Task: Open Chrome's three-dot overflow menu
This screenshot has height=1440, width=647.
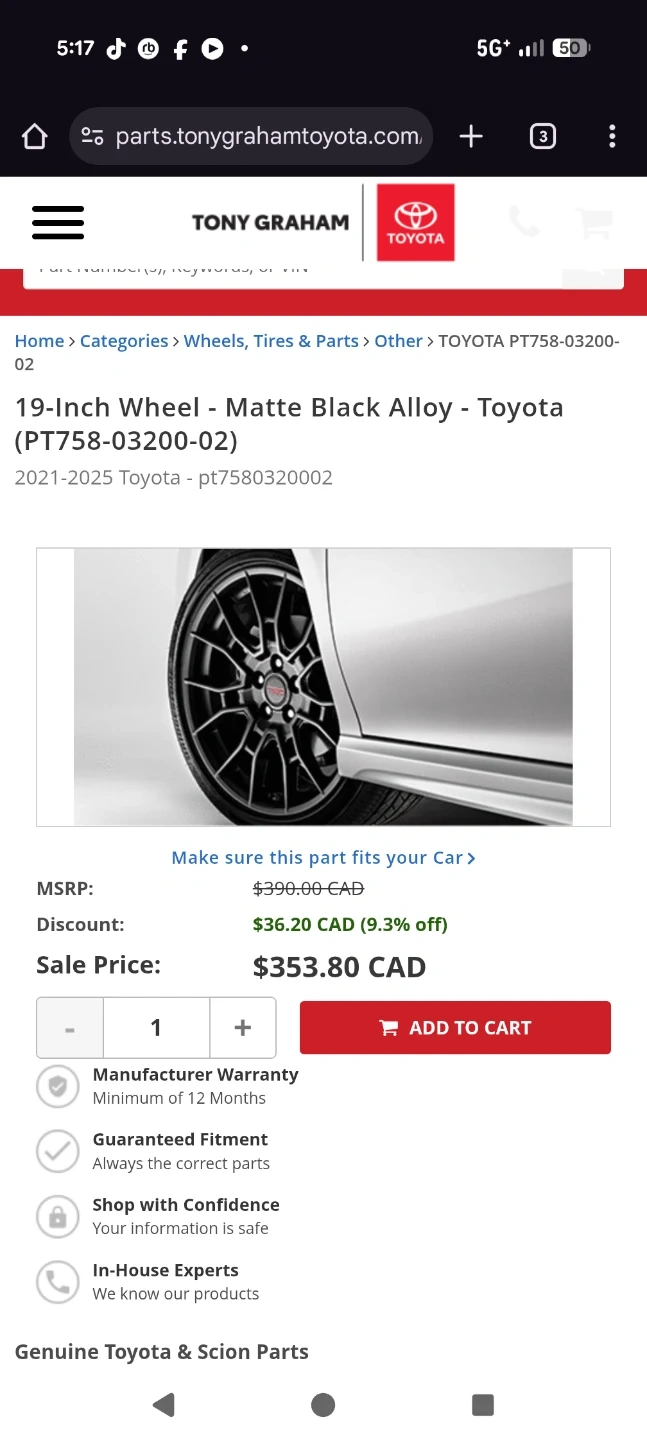Action: click(x=612, y=137)
